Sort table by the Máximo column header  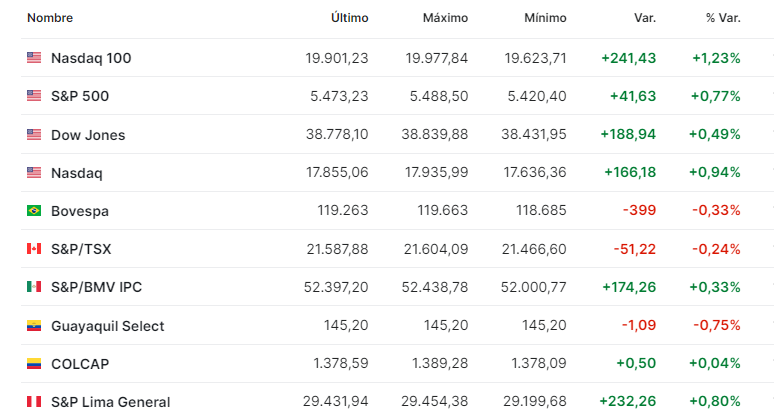point(445,18)
